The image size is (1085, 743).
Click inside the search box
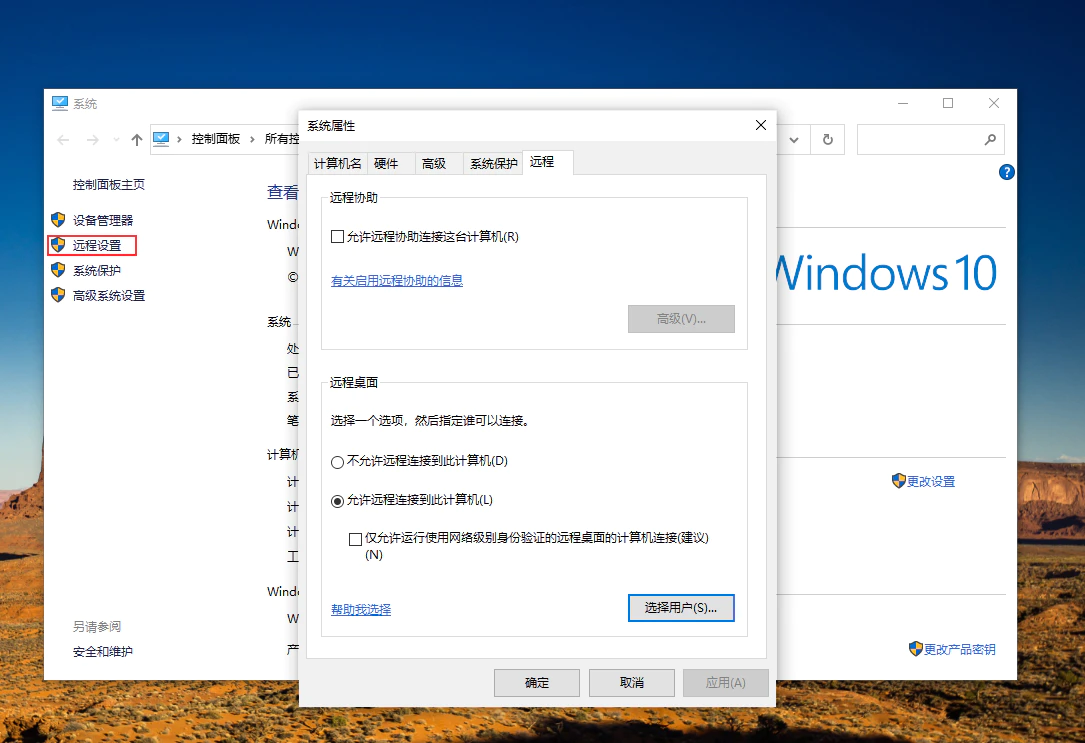point(920,139)
